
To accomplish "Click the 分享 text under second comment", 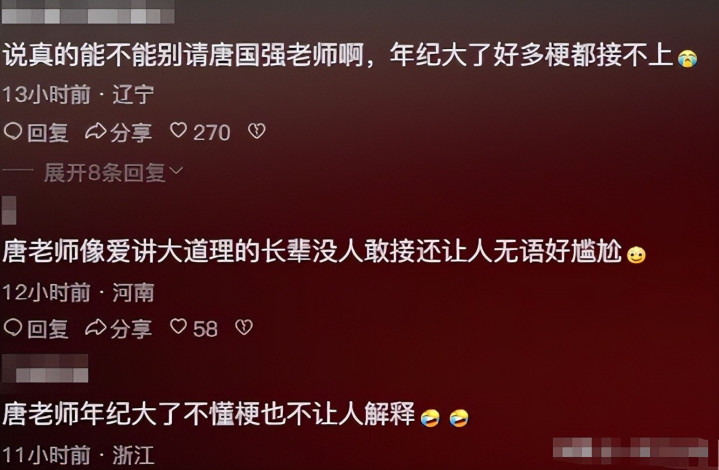I will [131, 329].
